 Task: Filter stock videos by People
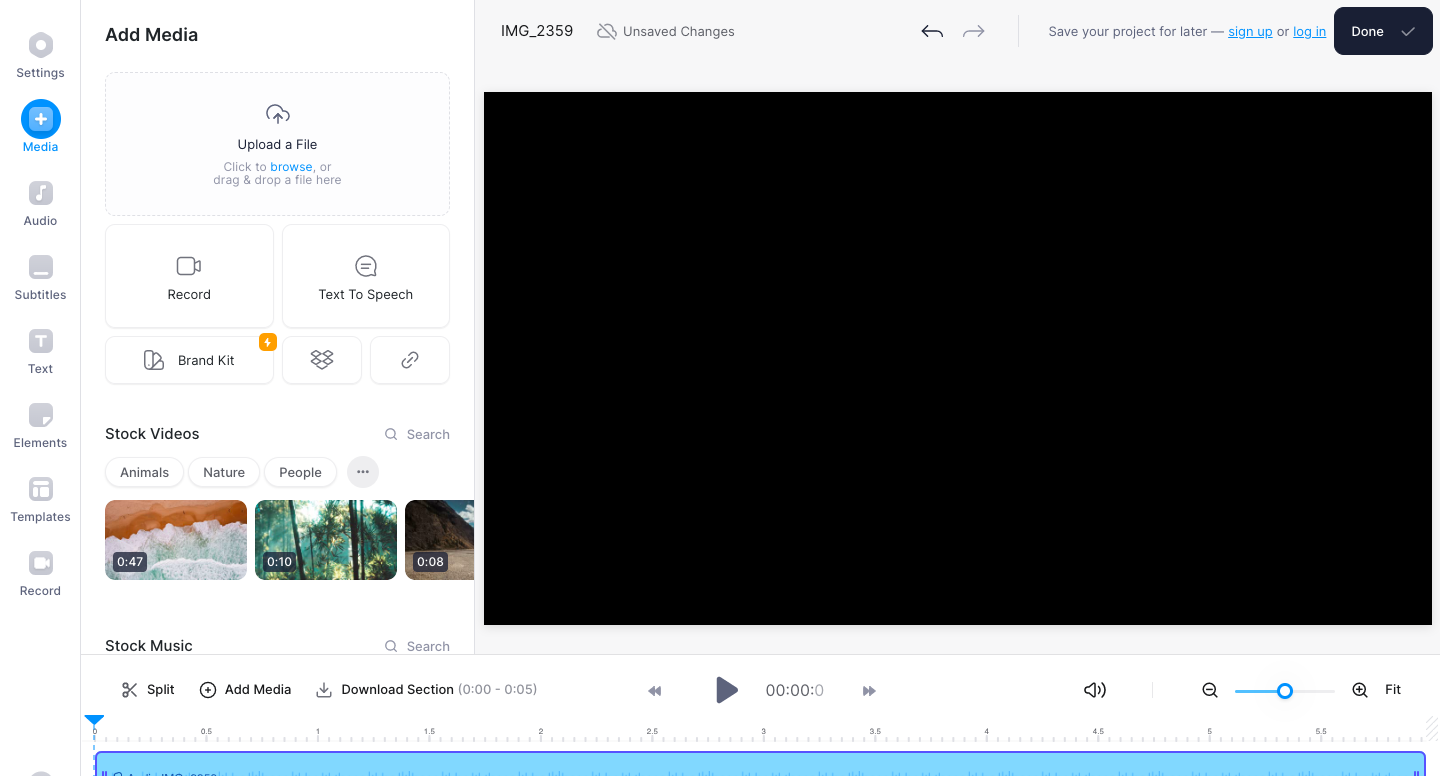(x=300, y=472)
